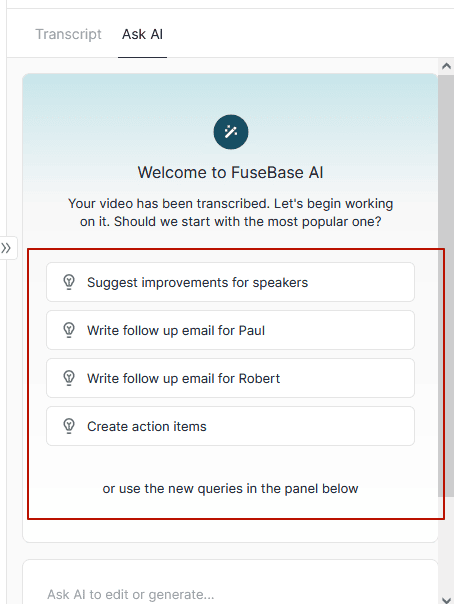Click the scrollbar up arrow
The height and width of the screenshot is (604, 454).
pos(446,66)
